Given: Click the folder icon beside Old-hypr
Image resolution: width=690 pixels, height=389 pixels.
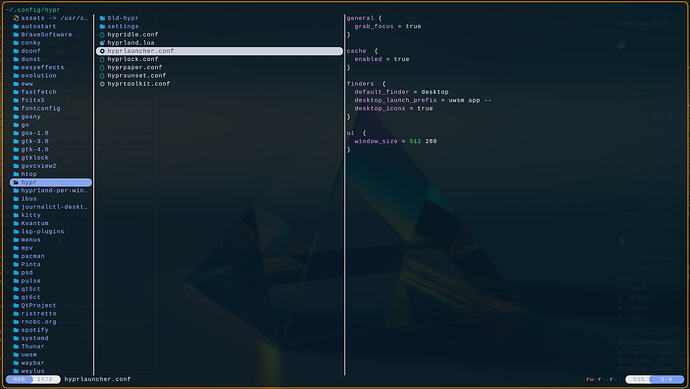Looking at the screenshot, I should coord(102,18).
